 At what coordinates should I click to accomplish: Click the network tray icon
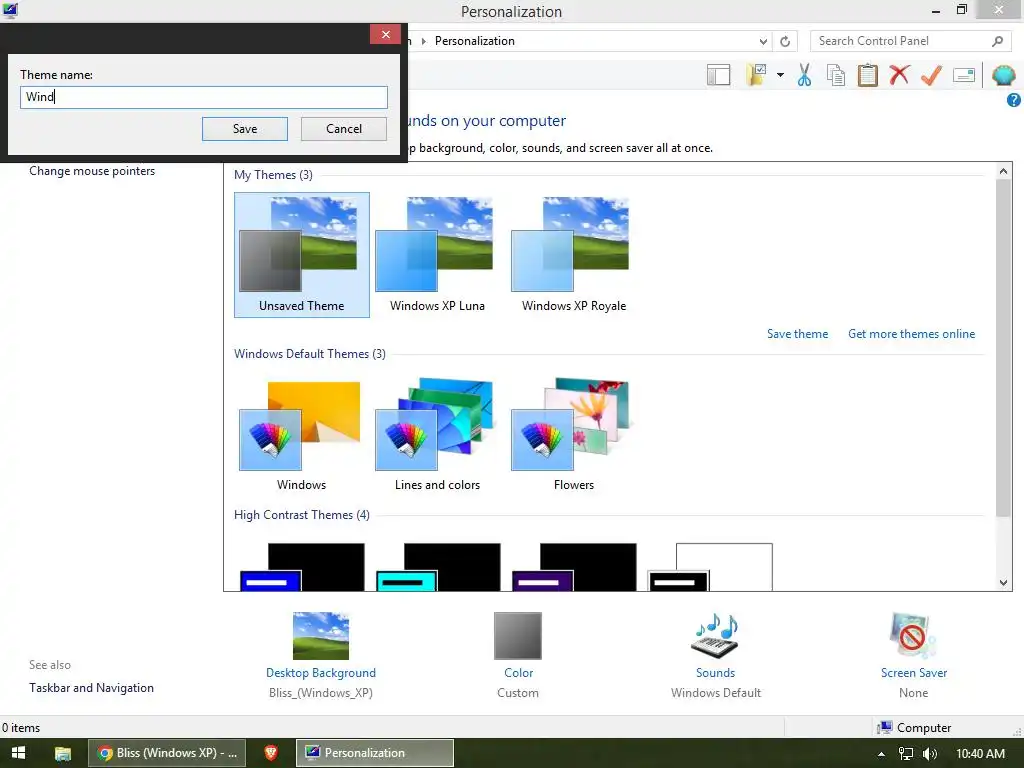(906, 754)
